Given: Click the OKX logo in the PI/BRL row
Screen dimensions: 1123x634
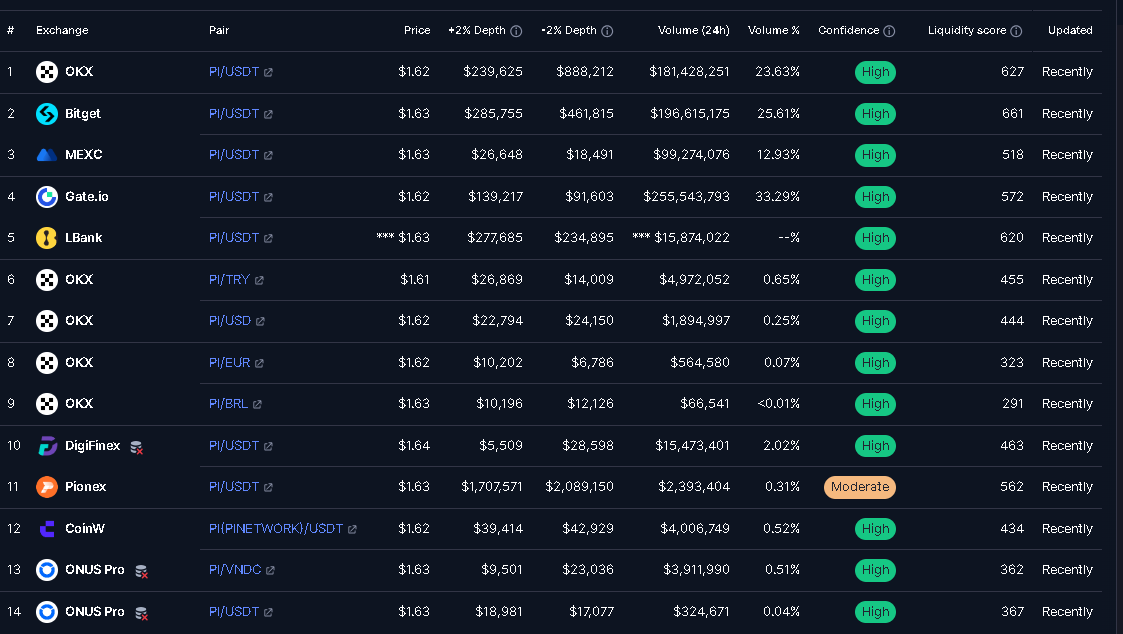Looking at the screenshot, I should pos(47,404).
